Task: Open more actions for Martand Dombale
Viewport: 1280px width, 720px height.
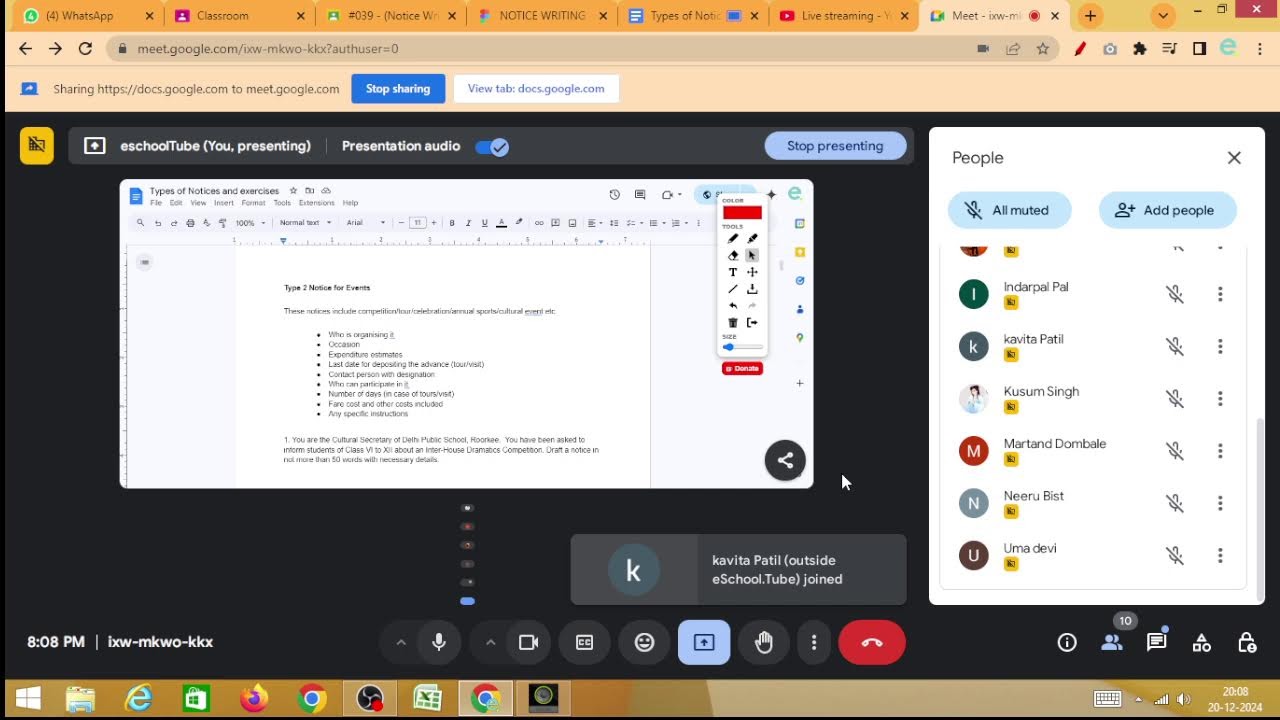Action: [x=1220, y=451]
